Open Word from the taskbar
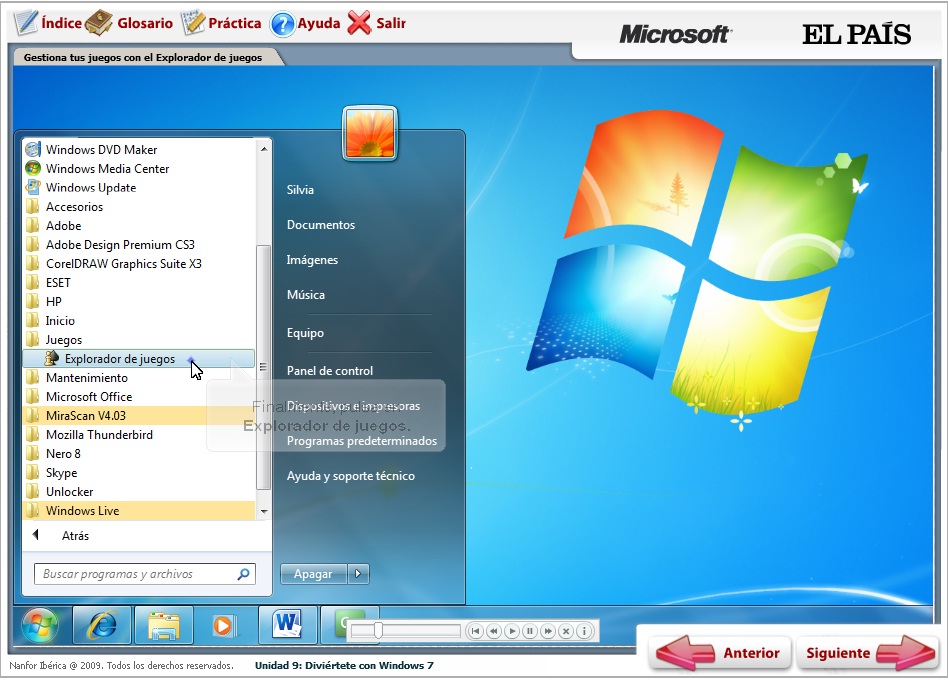This screenshot has width=948, height=680. 287,625
